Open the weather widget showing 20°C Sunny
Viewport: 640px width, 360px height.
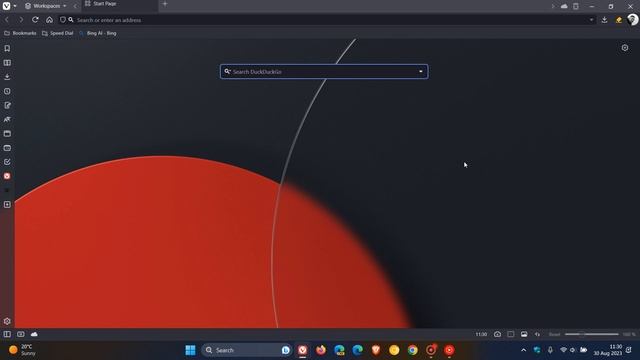point(22,350)
